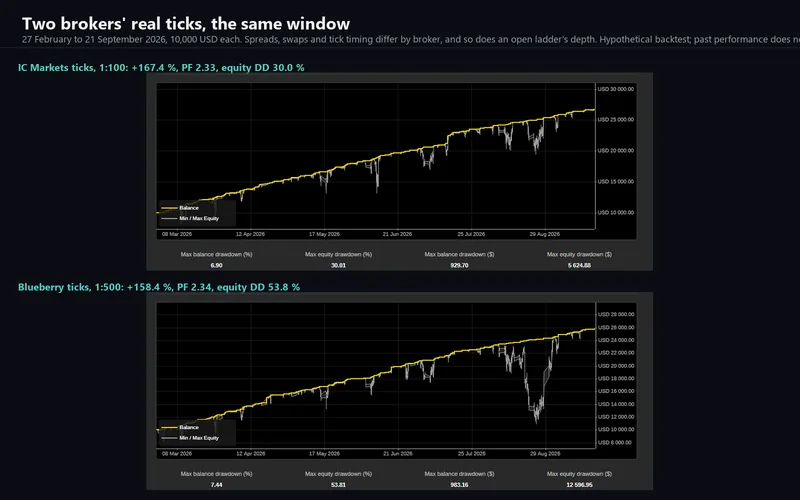Click "Max equity drawdown (%)" label above 30.01

pos(338,254)
